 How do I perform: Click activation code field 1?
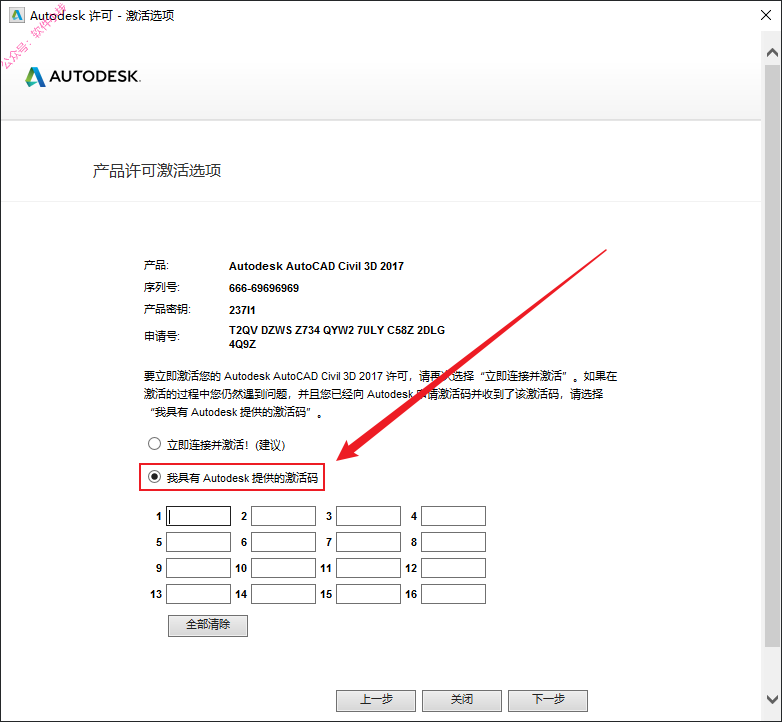click(198, 516)
